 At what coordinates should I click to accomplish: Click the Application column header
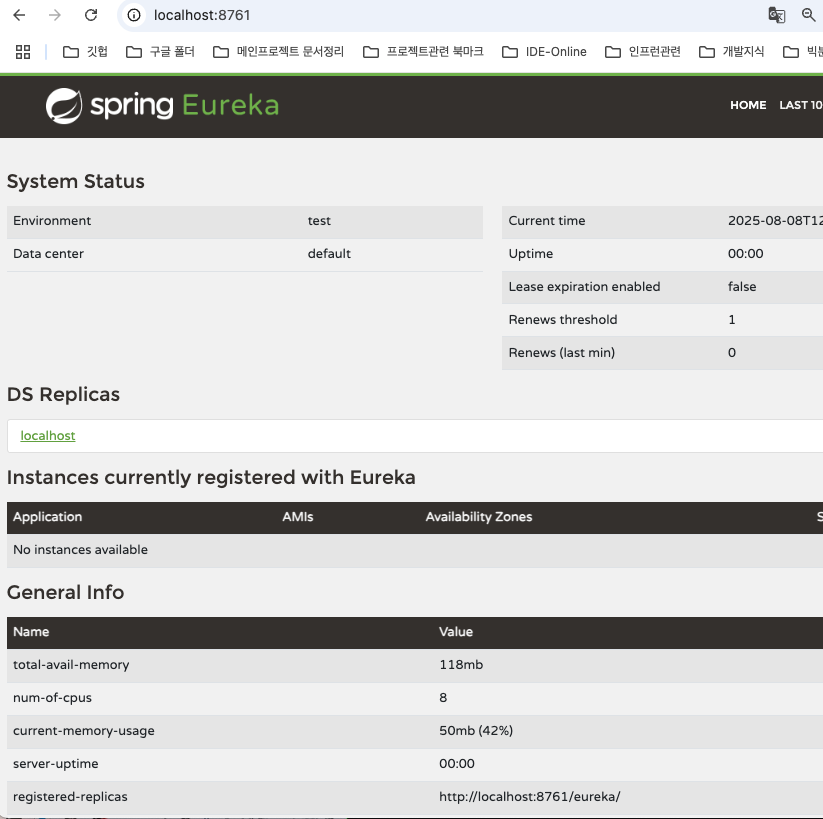click(x=48, y=517)
